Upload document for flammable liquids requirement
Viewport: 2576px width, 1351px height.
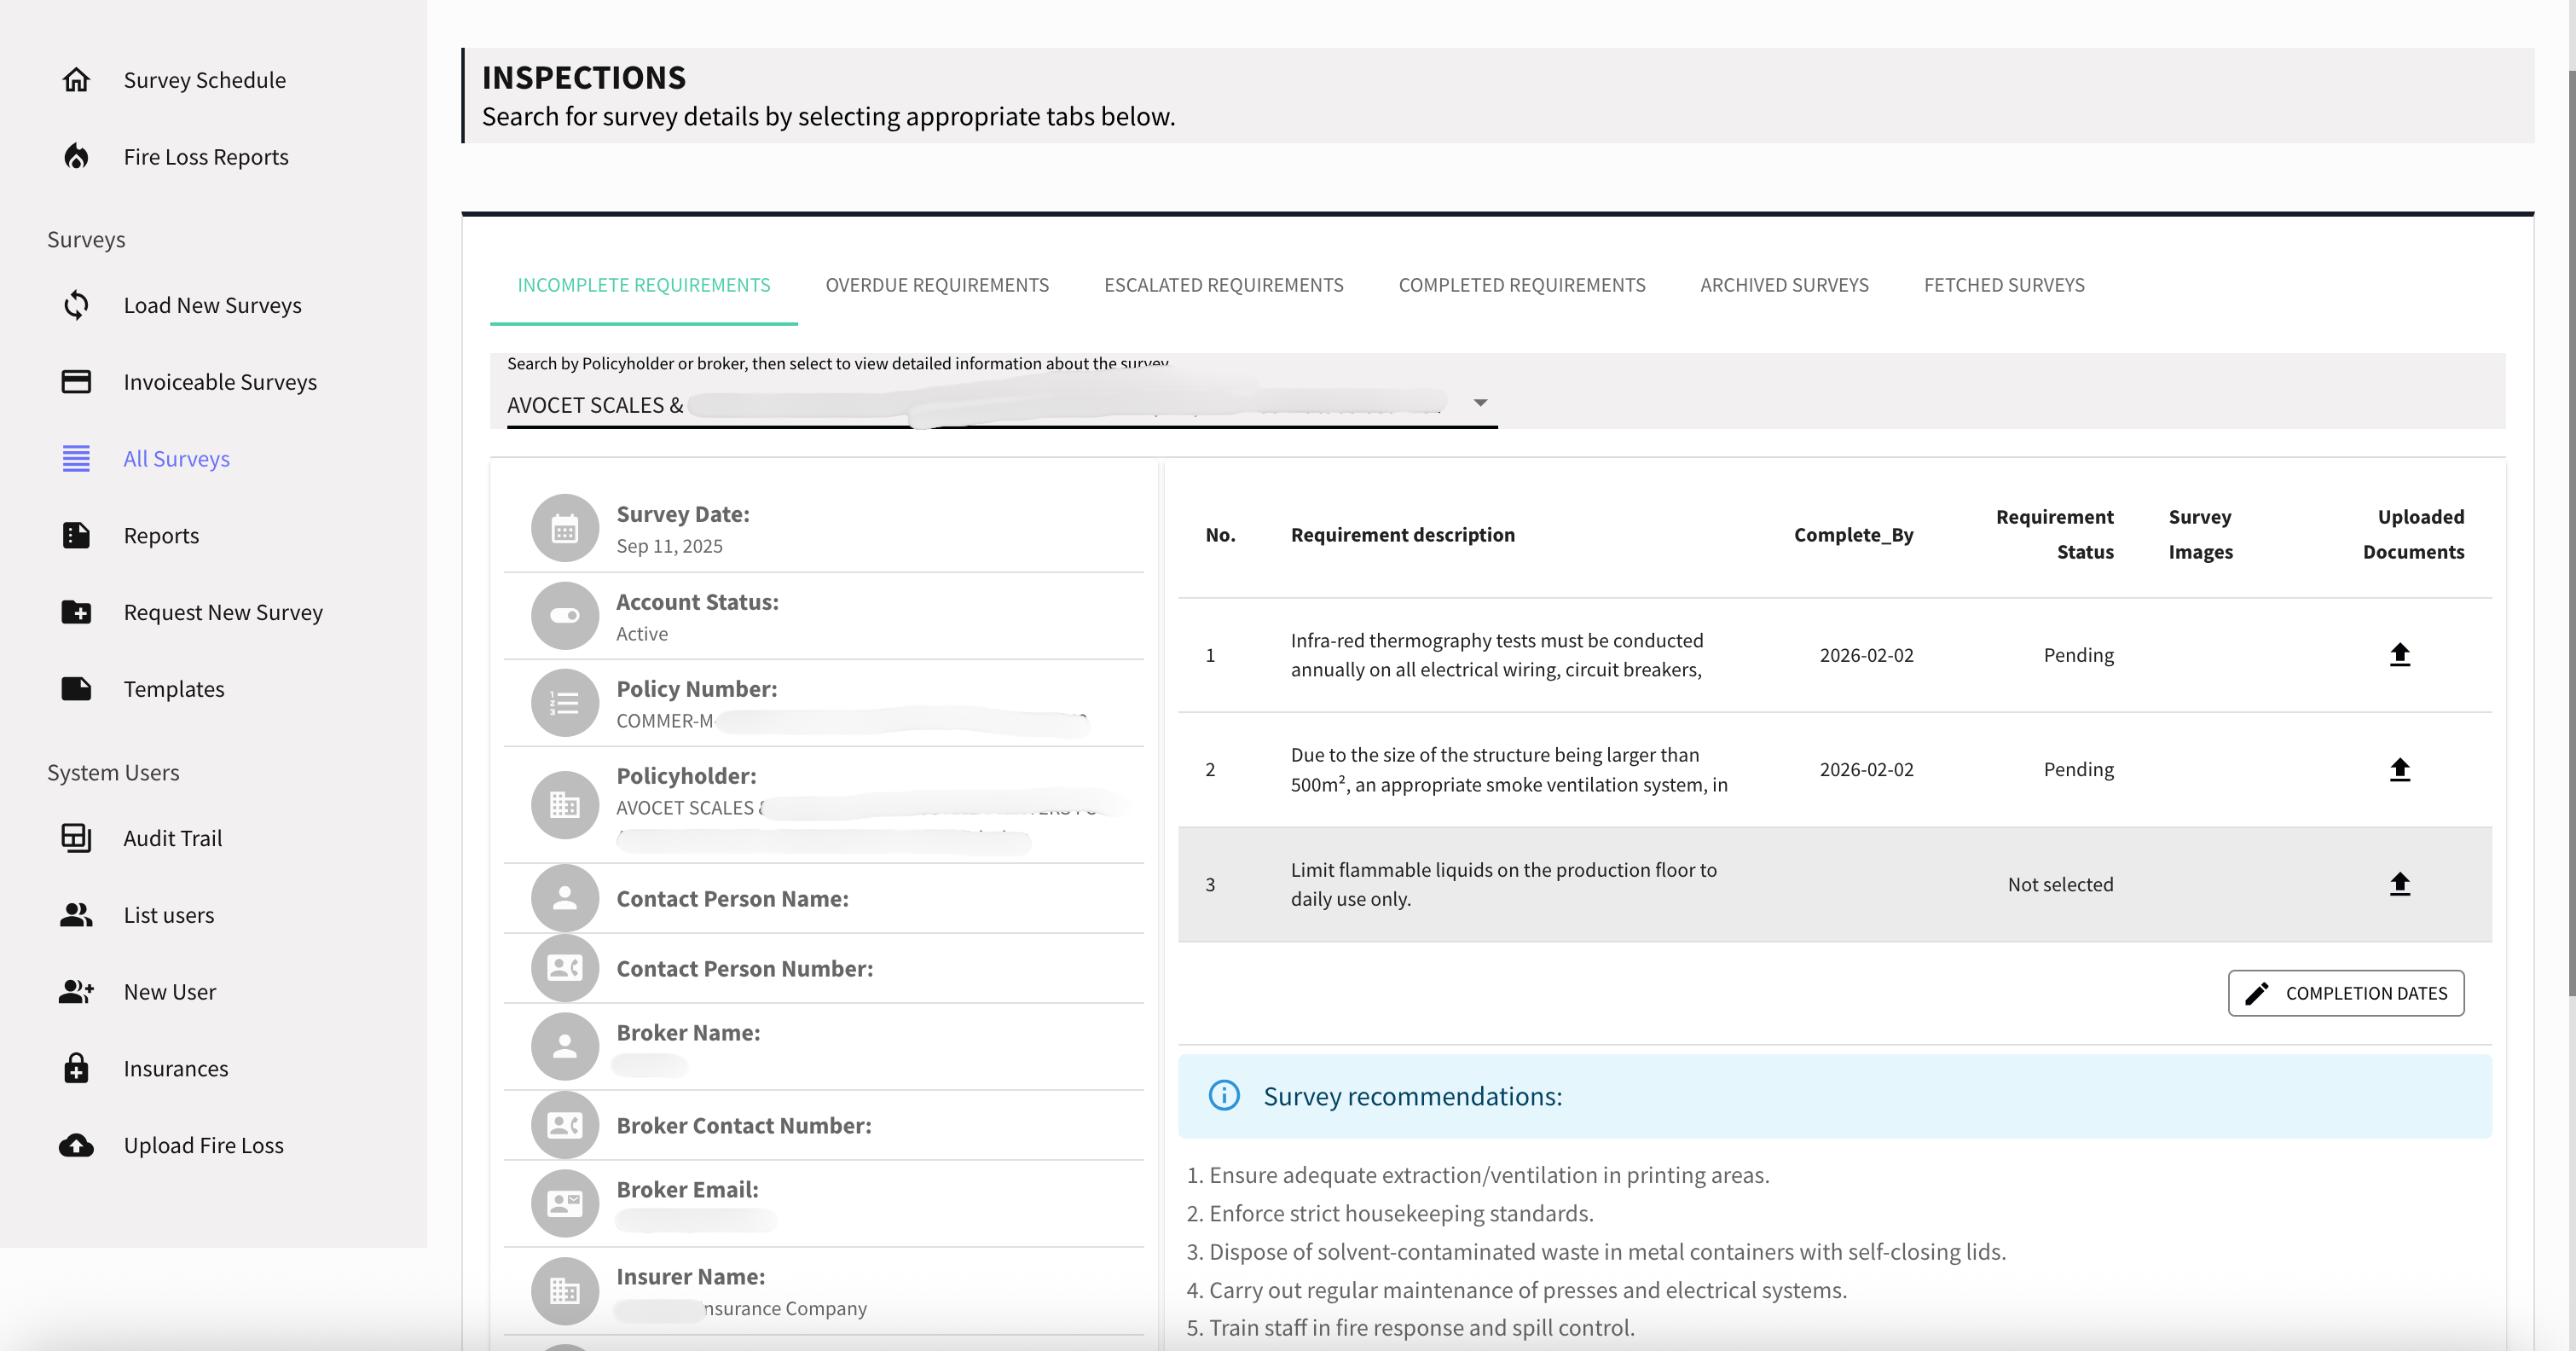[x=2399, y=884]
